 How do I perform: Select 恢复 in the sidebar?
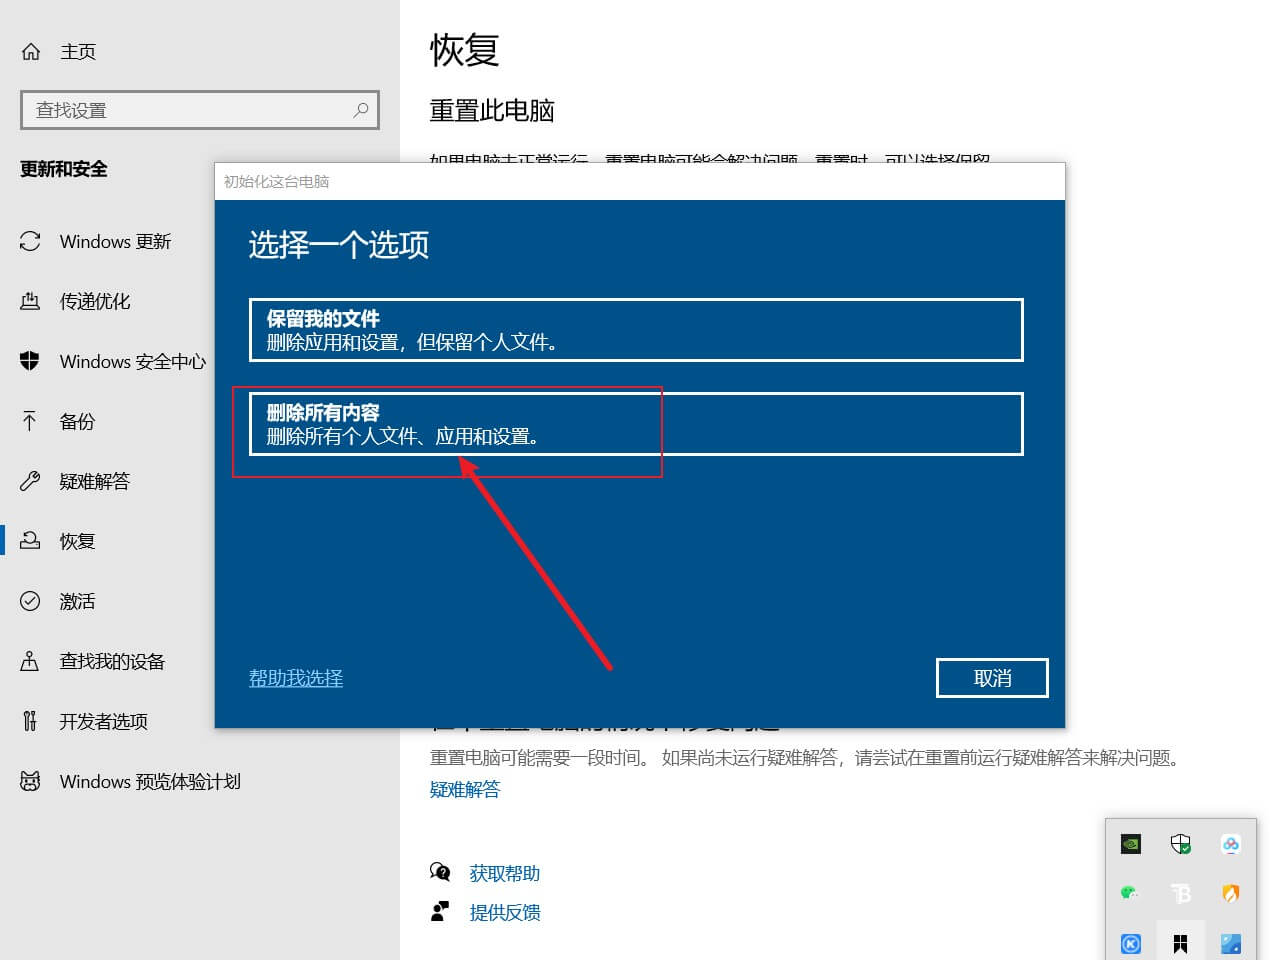77,541
